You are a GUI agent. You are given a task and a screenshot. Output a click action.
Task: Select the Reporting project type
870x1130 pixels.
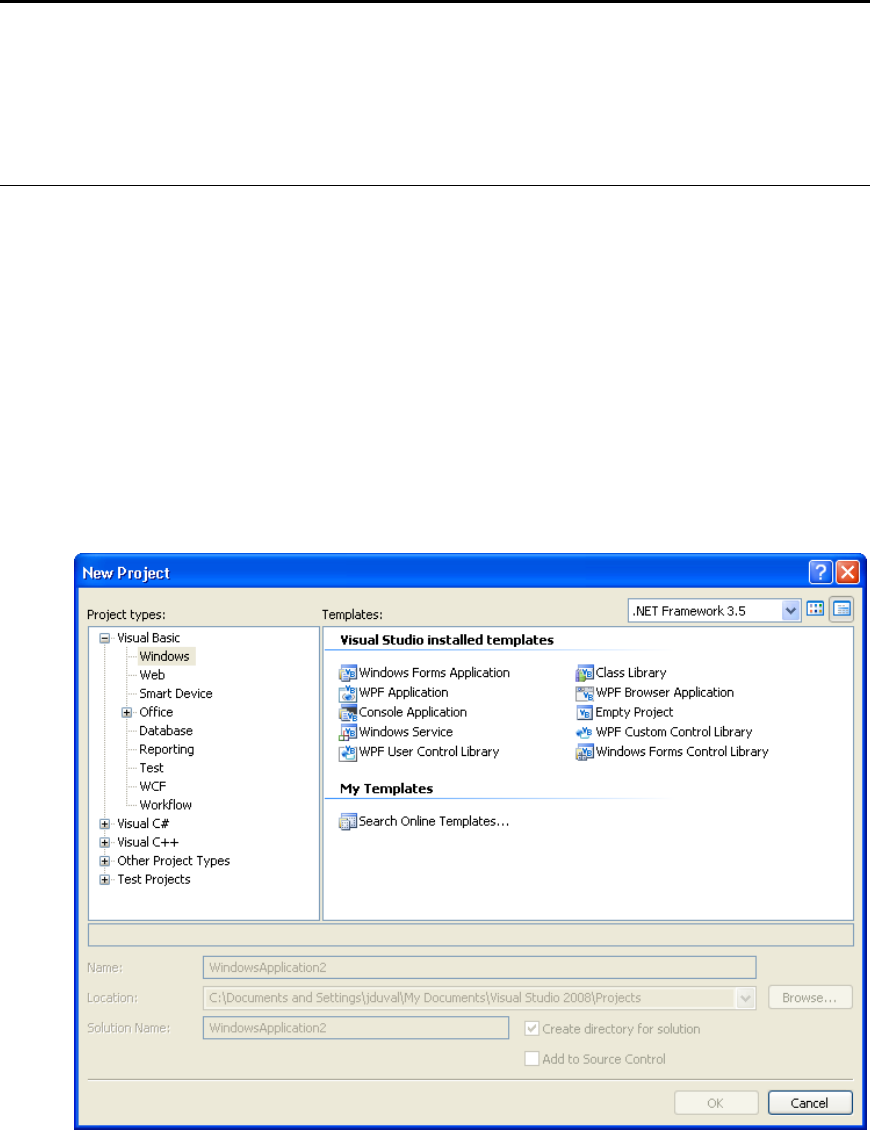coord(167,749)
